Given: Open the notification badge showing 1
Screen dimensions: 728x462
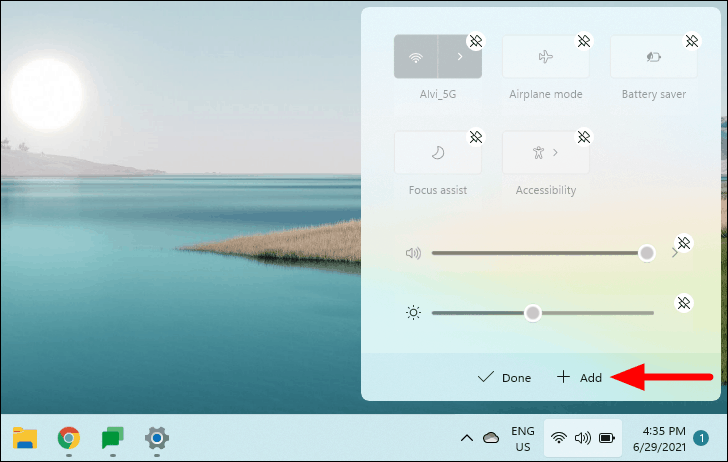Looking at the screenshot, I should pyautogui.click(x=701, y=438).
